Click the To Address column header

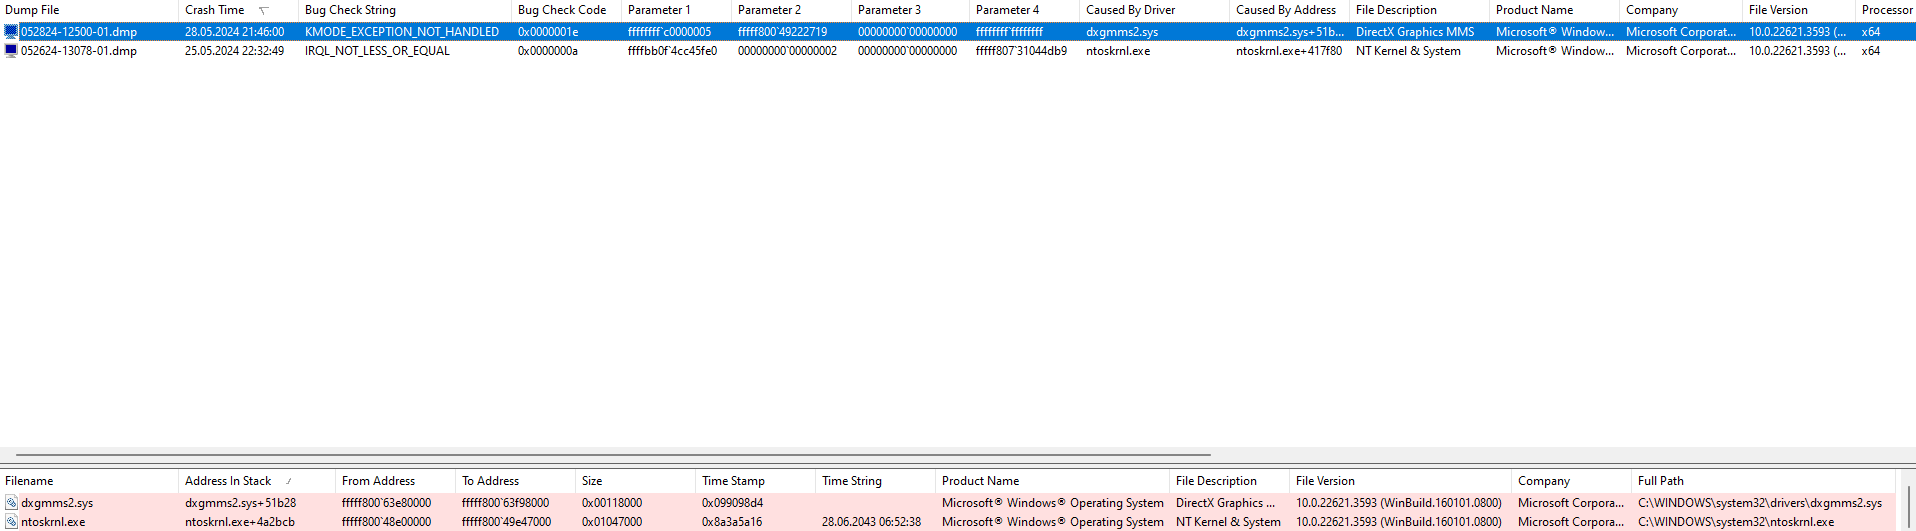pos(516,481)
